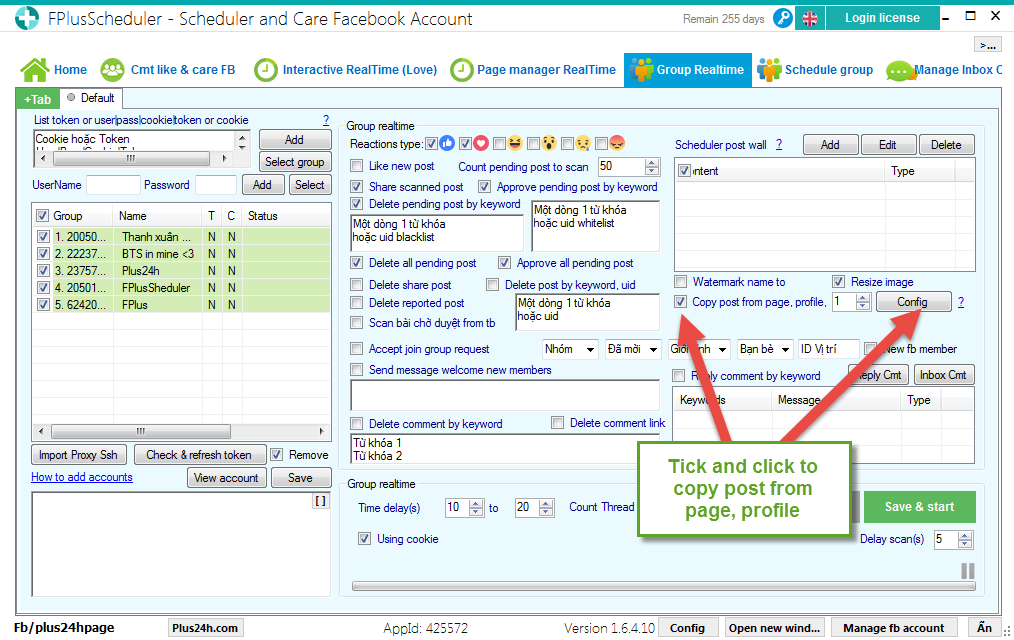Switch to the Group Realtime tab
Image resolution: width=1014 pixels, height=640 pixels.
click(x=688, y=70)
